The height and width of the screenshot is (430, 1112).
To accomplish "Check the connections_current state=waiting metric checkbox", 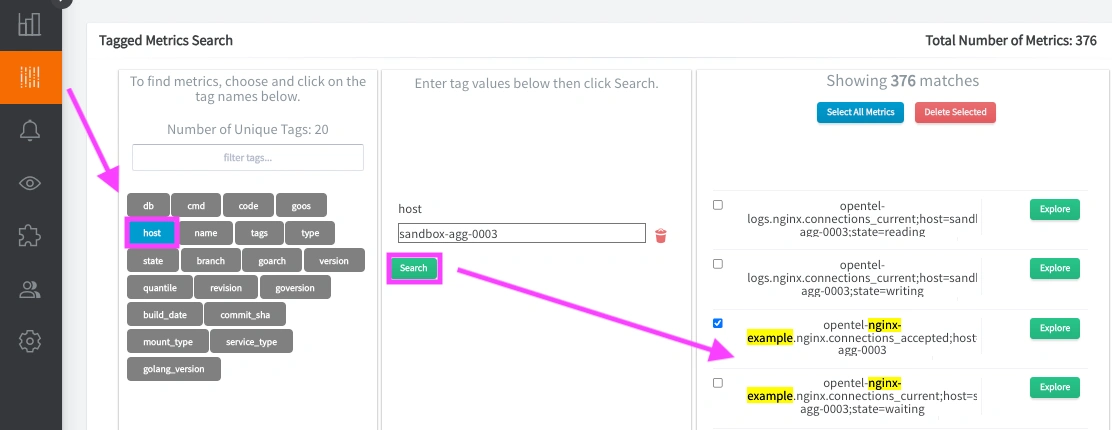I will (x=718, y=383).
